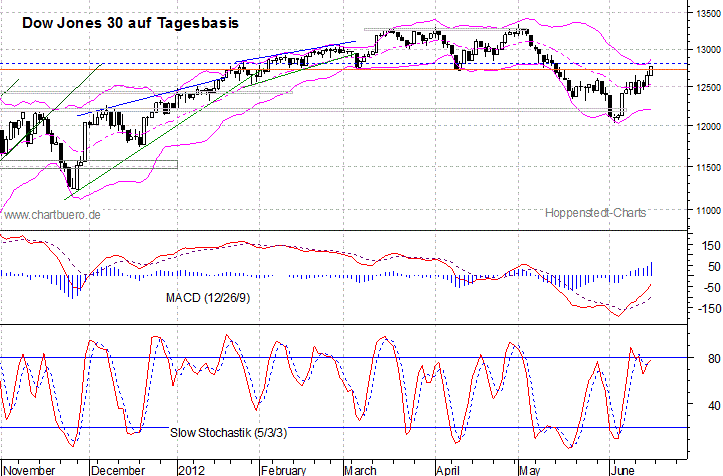Click the December month label
723x476 pixels.
[x=118, y=470]
